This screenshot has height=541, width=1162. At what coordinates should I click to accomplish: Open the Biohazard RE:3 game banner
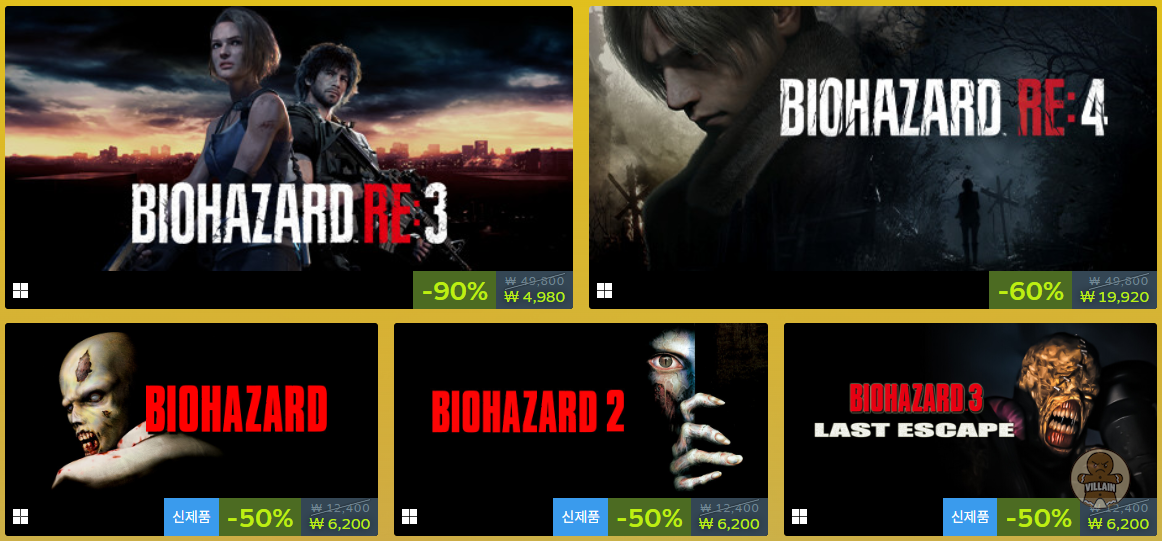[289, 139]
